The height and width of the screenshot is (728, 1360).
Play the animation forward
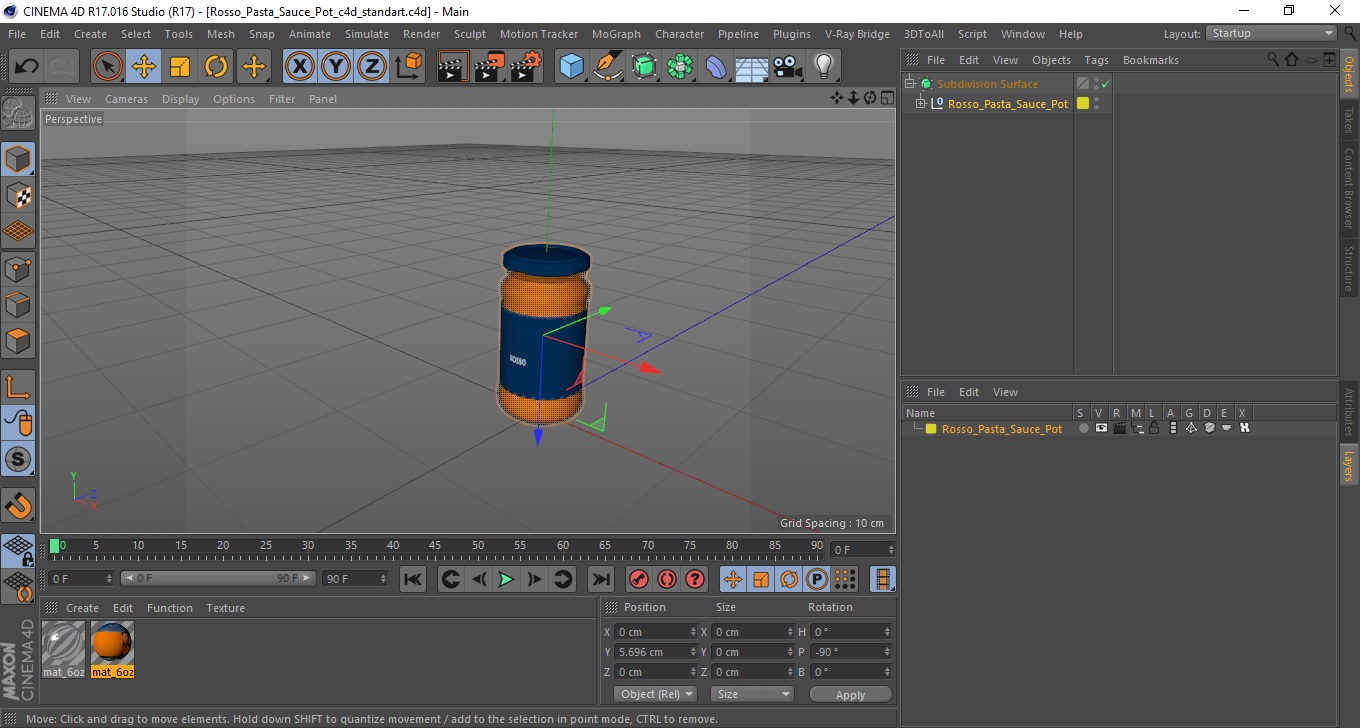[x=507, y=579]
